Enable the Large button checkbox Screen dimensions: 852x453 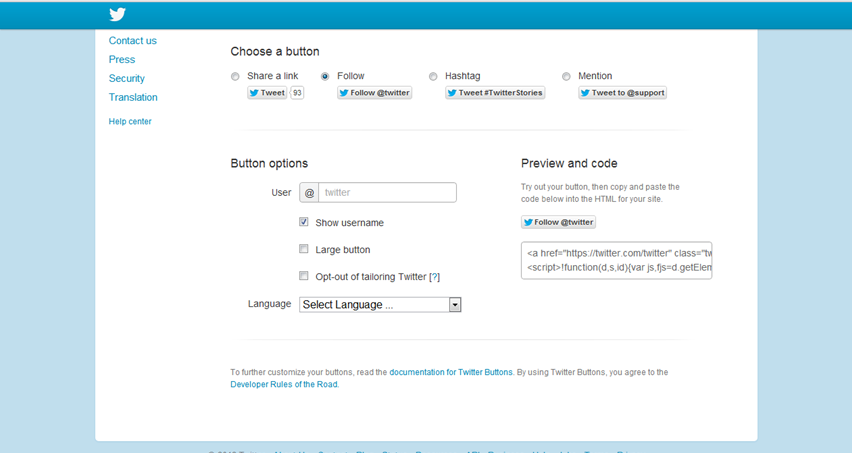click(x=304, y=249)
